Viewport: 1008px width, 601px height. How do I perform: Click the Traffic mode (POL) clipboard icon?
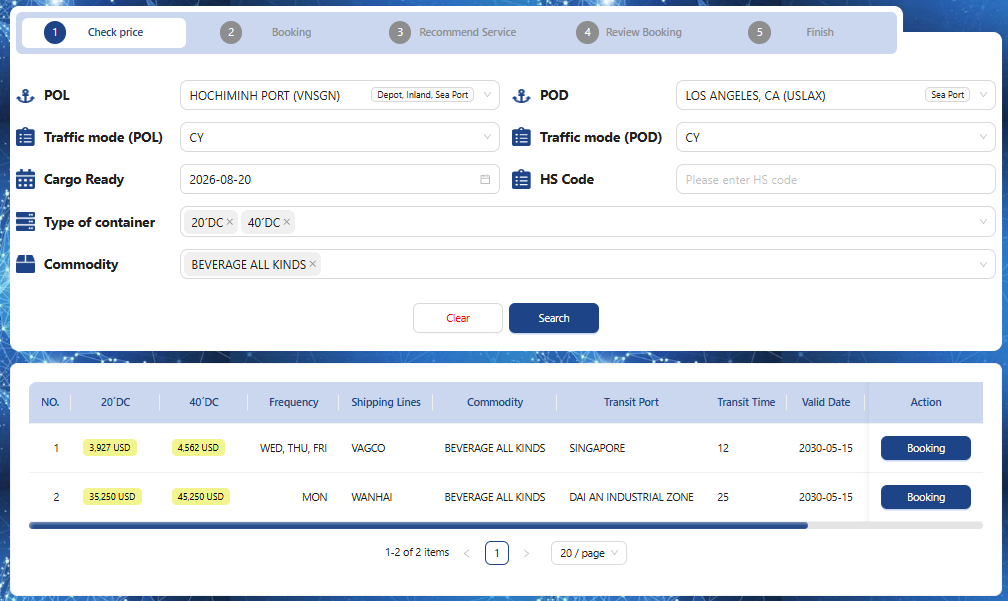tap(25, 137)
